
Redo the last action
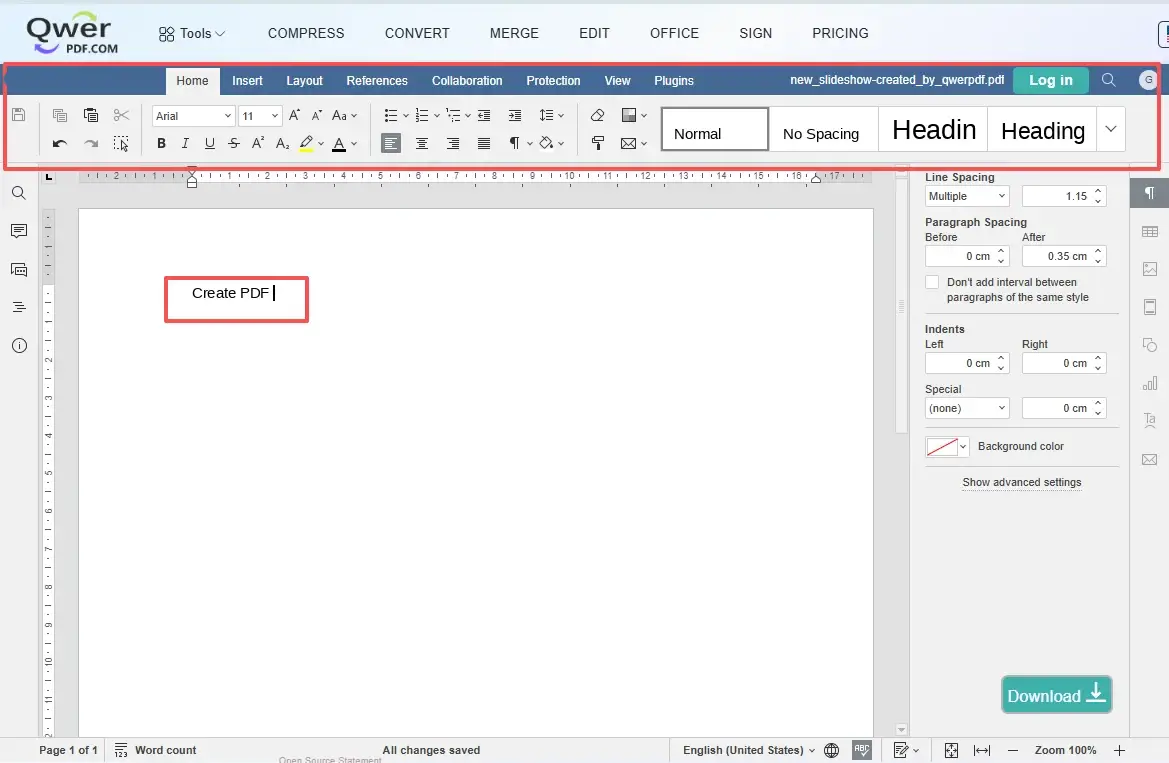coord(91,143)
